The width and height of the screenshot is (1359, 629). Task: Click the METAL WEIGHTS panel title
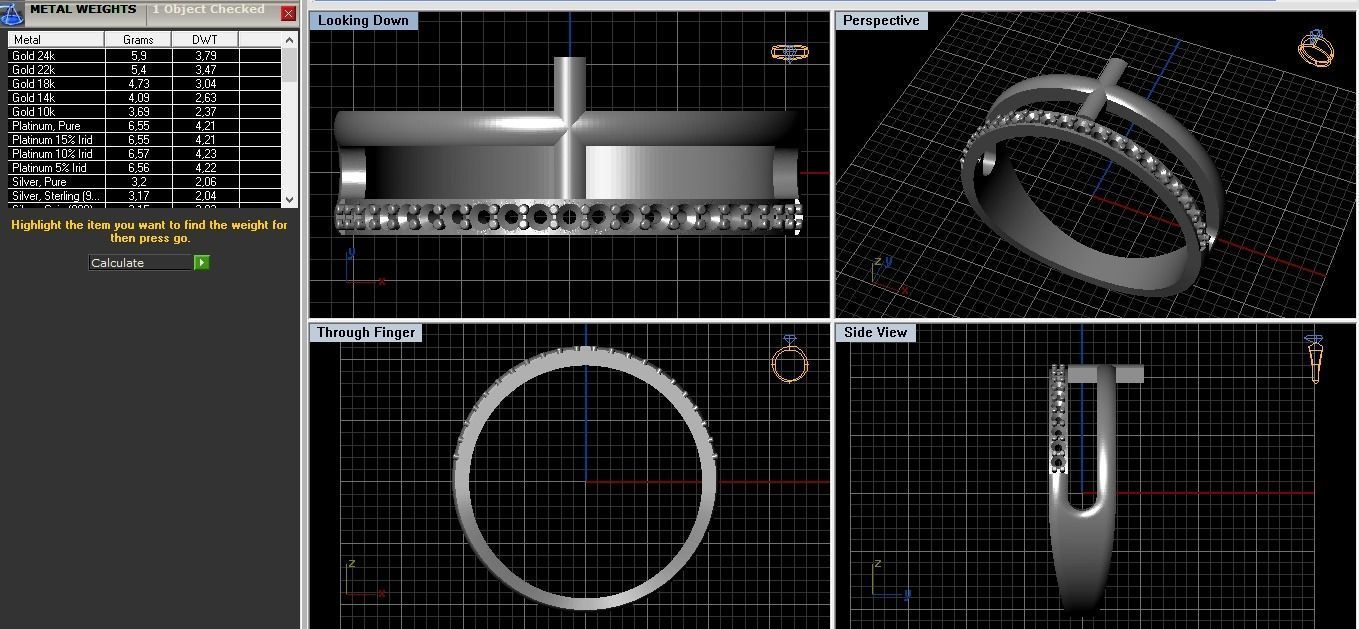coord(83,9)
